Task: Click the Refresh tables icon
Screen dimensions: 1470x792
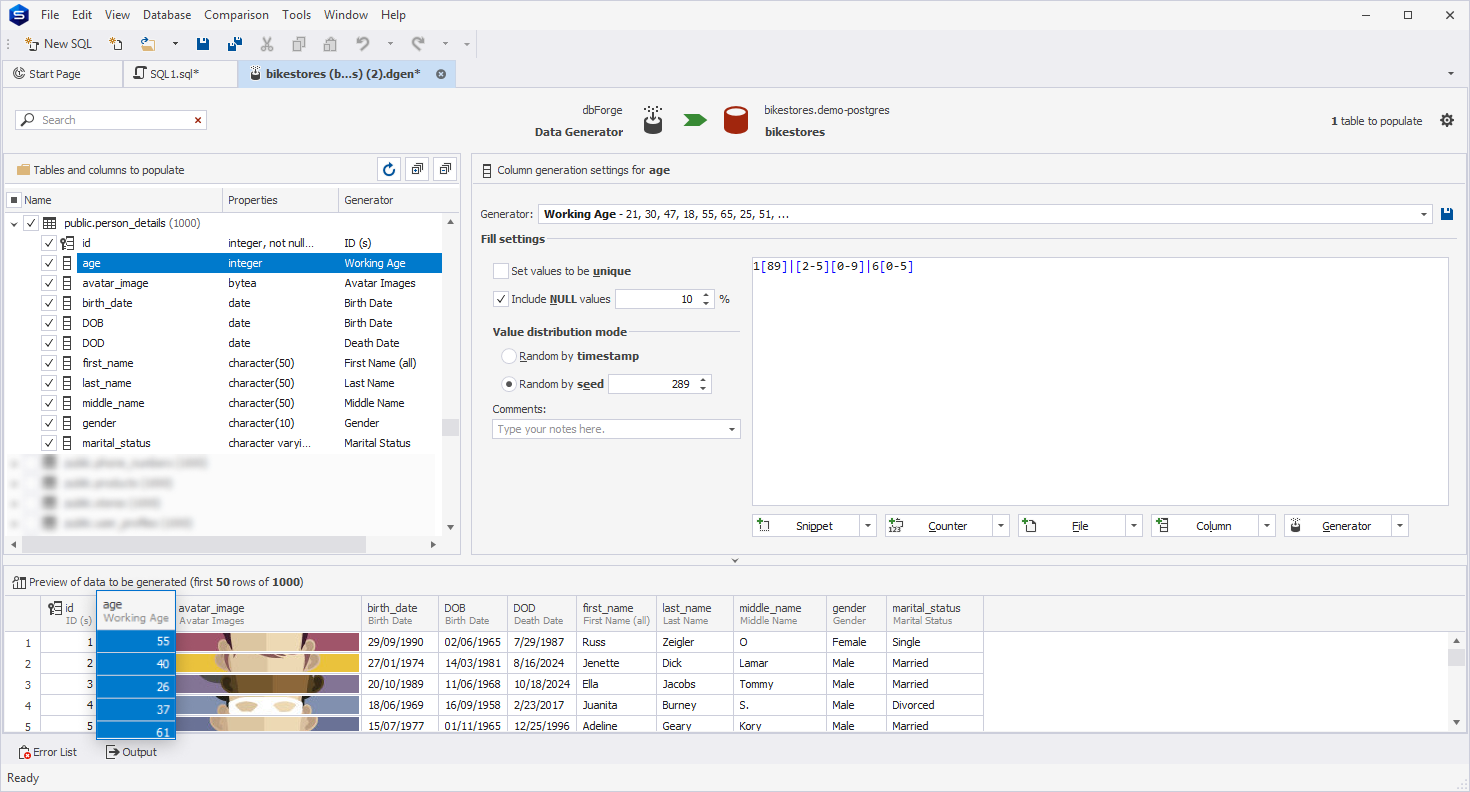Action: 390,169
